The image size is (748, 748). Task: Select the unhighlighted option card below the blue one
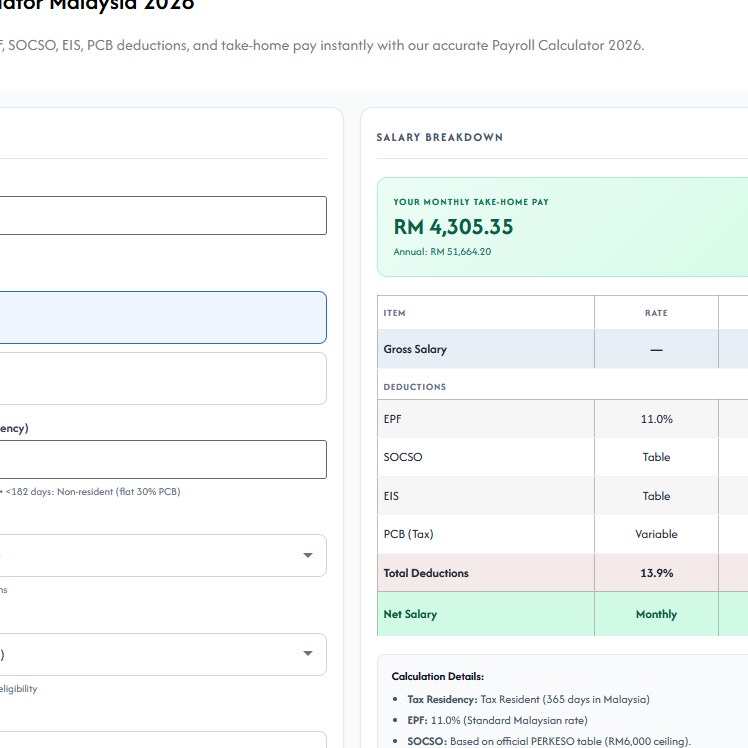pyautogui.click(x=163, y=378)
